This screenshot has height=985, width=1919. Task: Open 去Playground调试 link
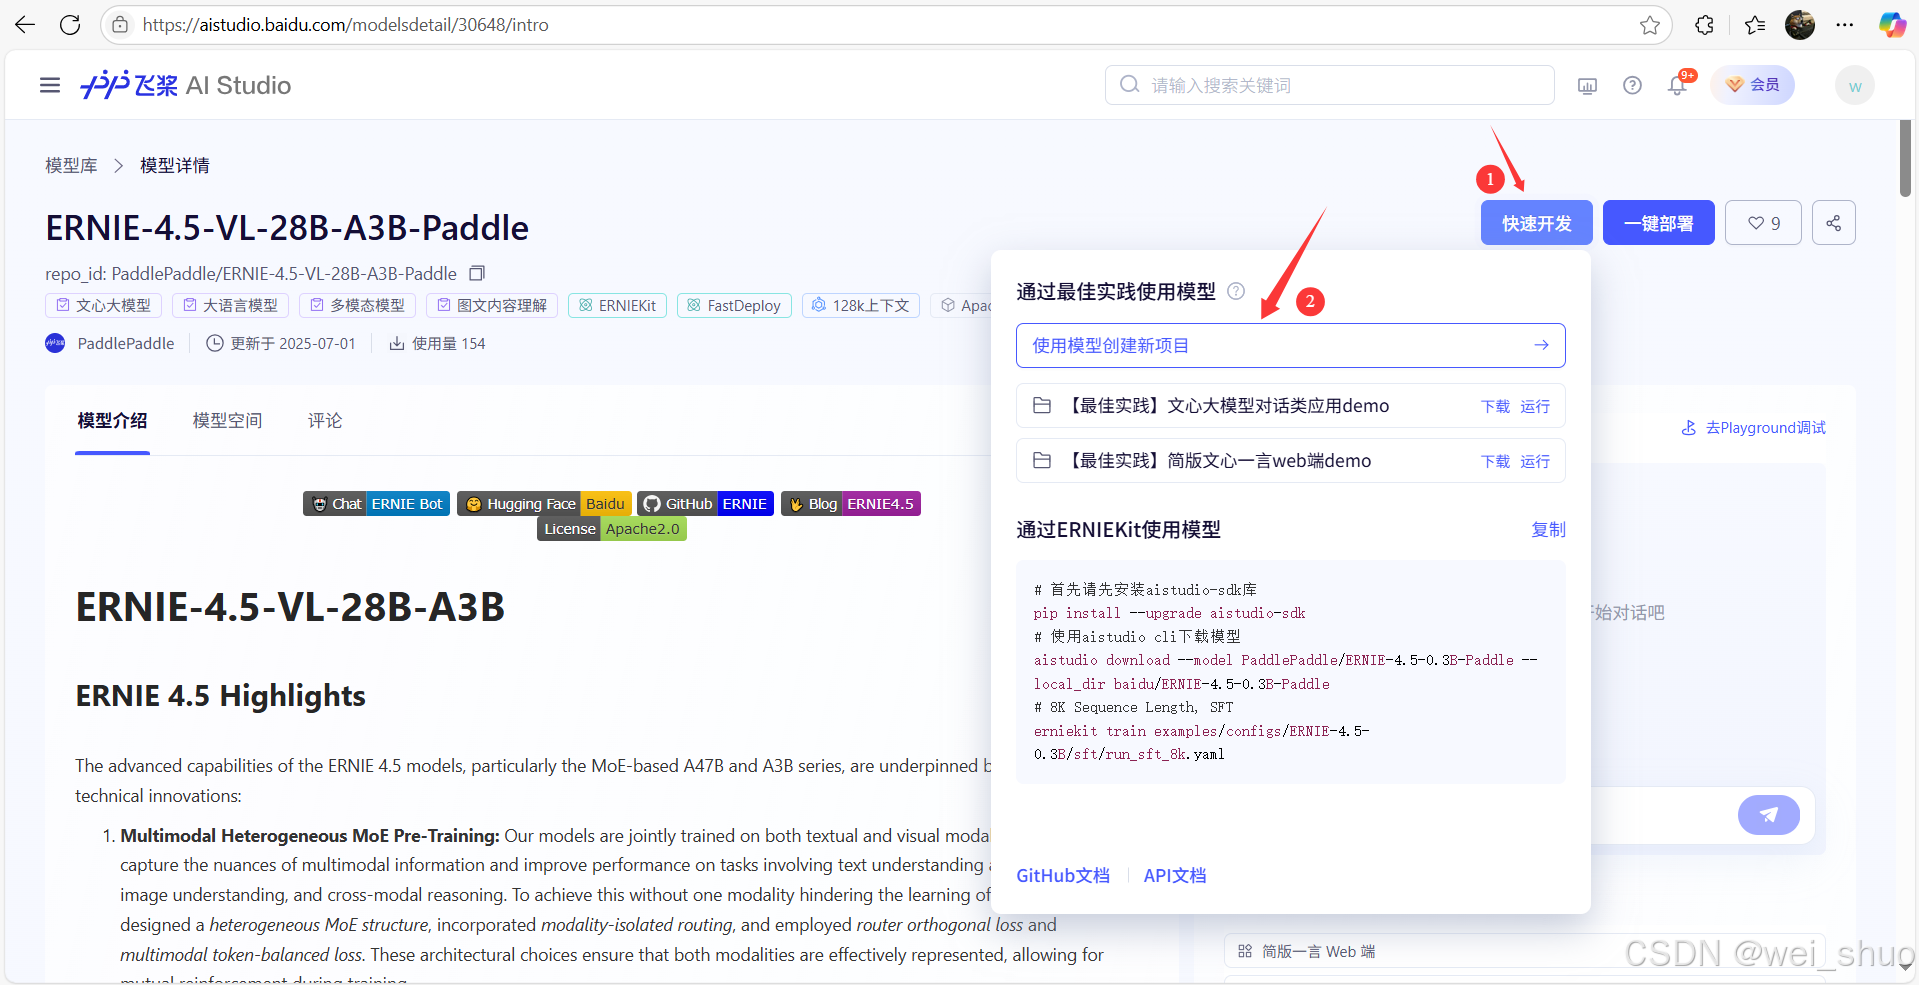click(x=1753, y=427)
